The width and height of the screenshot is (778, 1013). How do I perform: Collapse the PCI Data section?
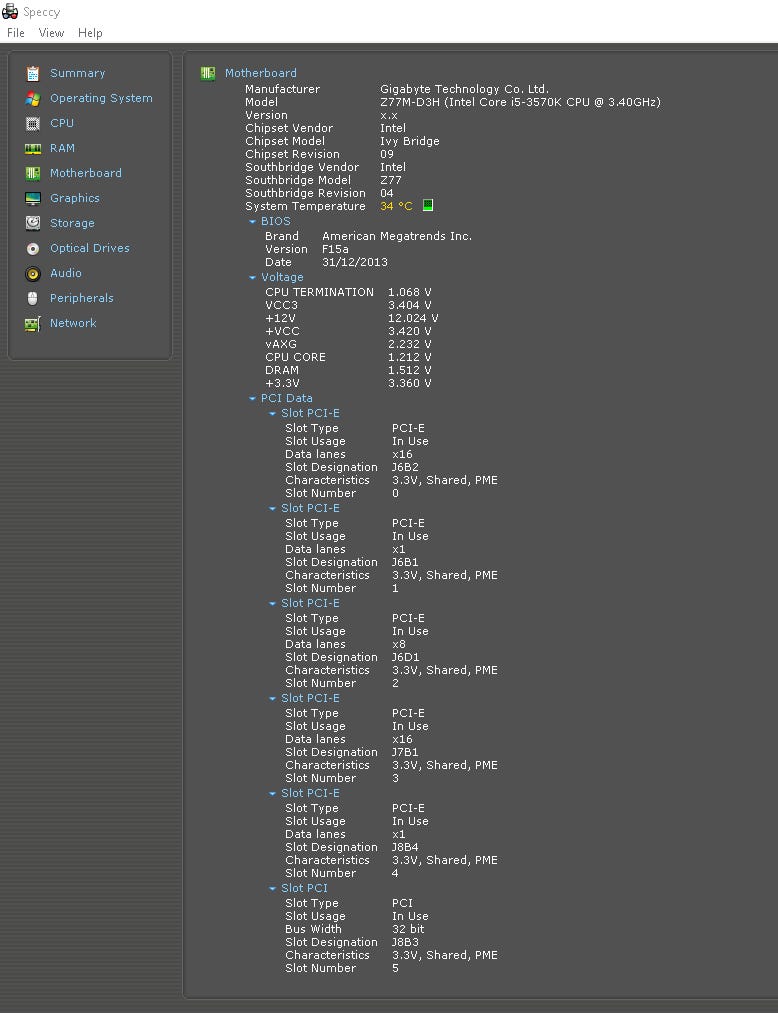coord(253,399)
